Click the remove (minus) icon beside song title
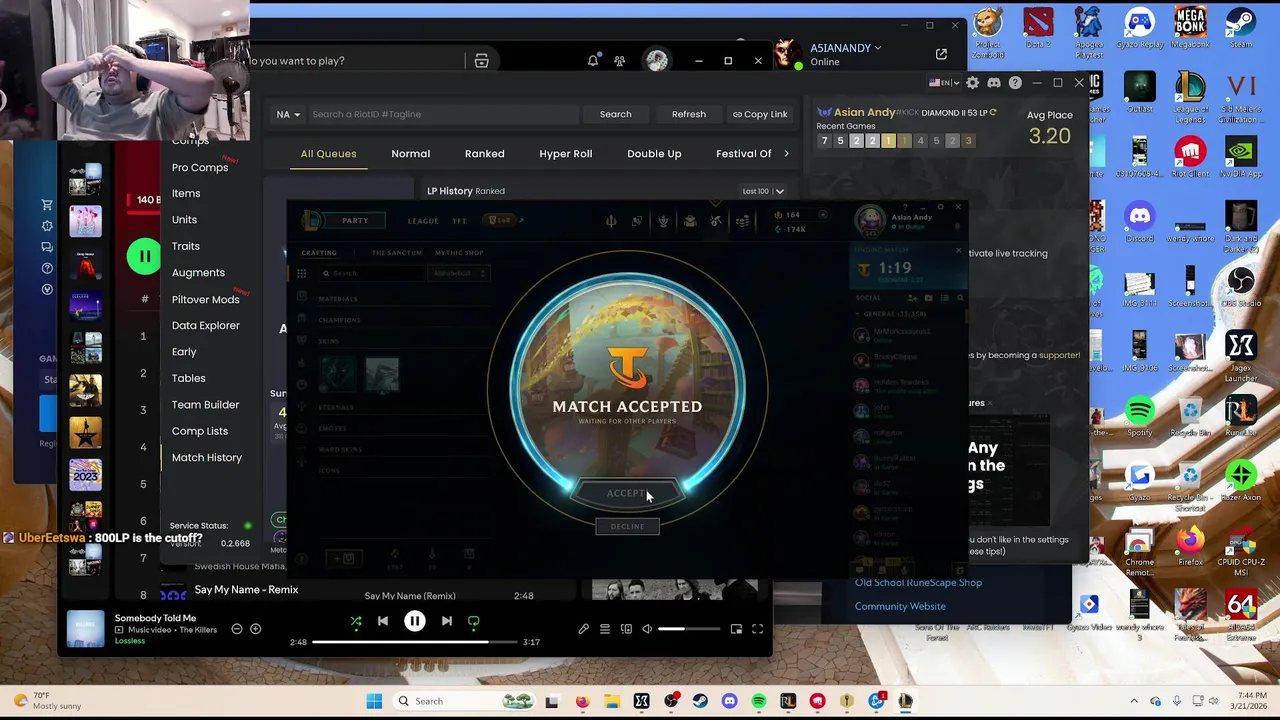The image size is (1280, 720). 237,629
